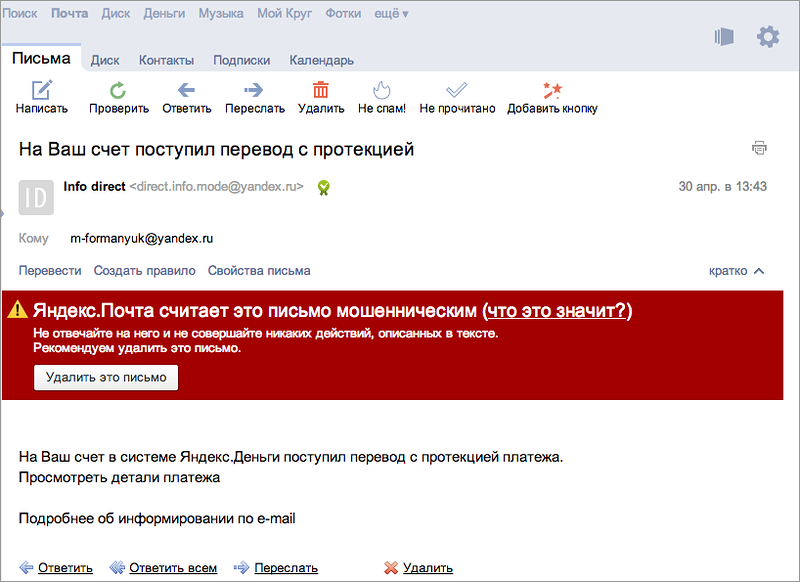Image resolution: width=800 pixels, height=582 pixels.
Task: Expand the ещё dropdown in top bar
Action: coord(391,14)
